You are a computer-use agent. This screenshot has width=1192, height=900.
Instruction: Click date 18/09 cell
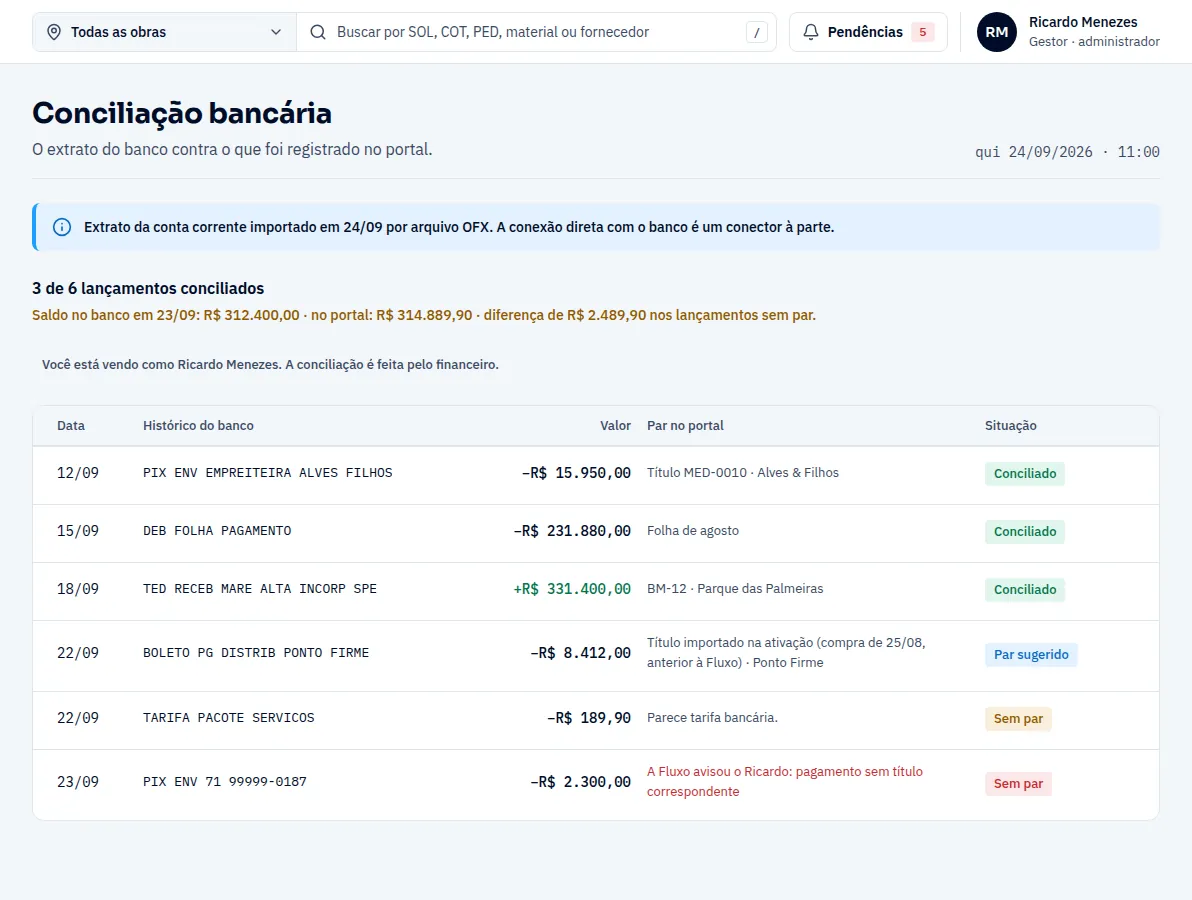(x=78, y=588)
